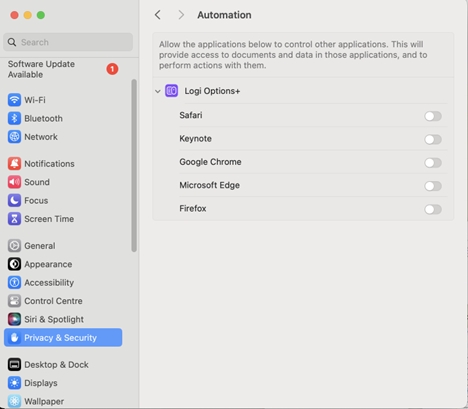Click the Microsoft Edge row label
The width and height of the screenshot is (468, 409).
tap(209, 185)
